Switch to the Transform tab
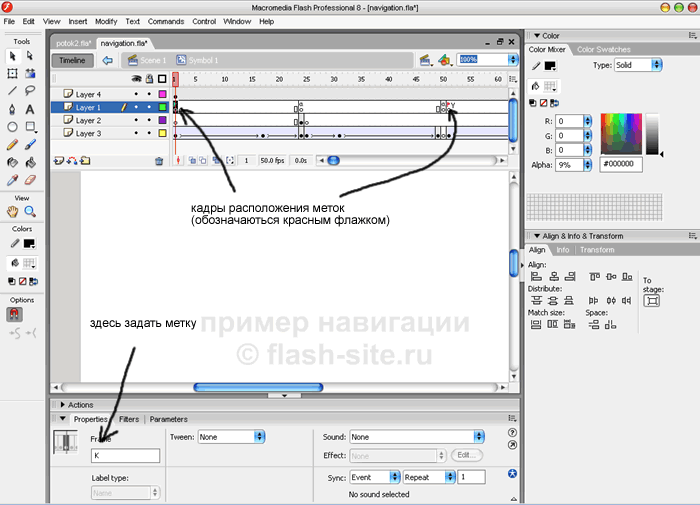This screenshot has height=505, width=700. [597, 250]
